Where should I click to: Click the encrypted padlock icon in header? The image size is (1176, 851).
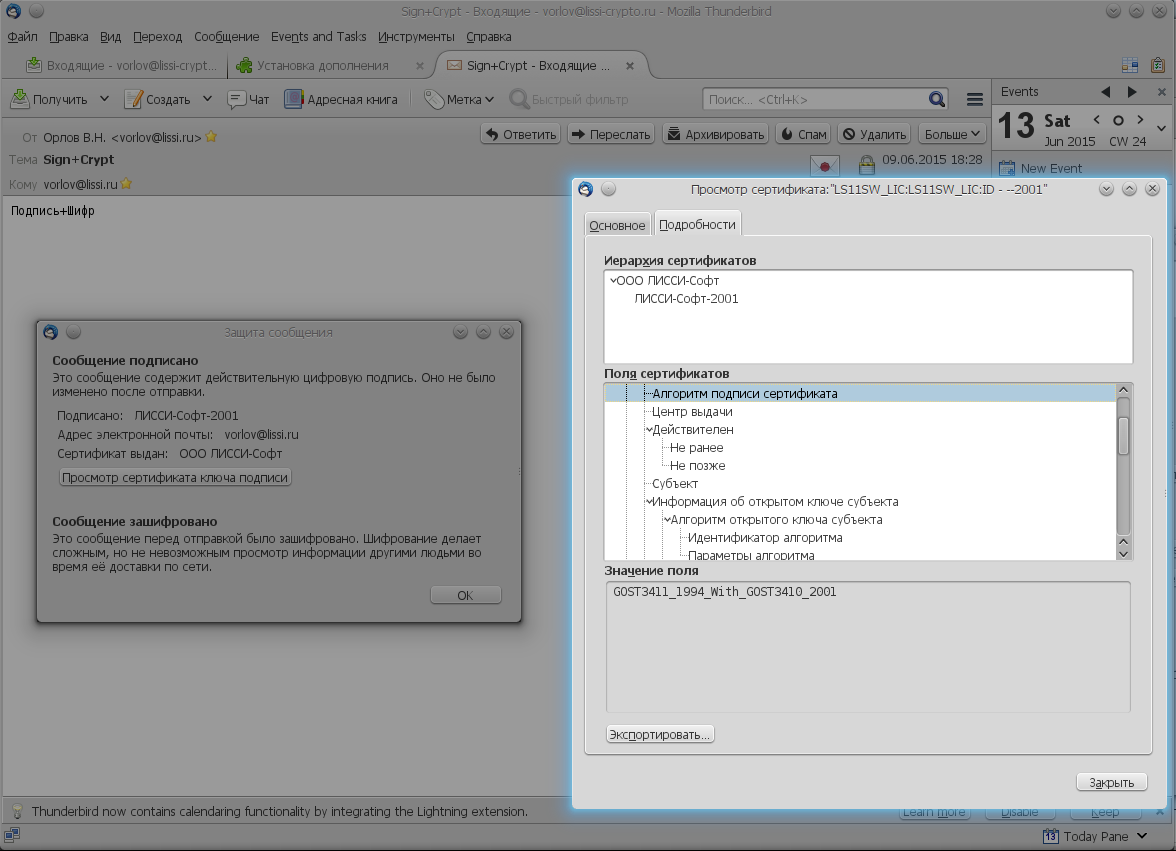(x=866, y=162)
